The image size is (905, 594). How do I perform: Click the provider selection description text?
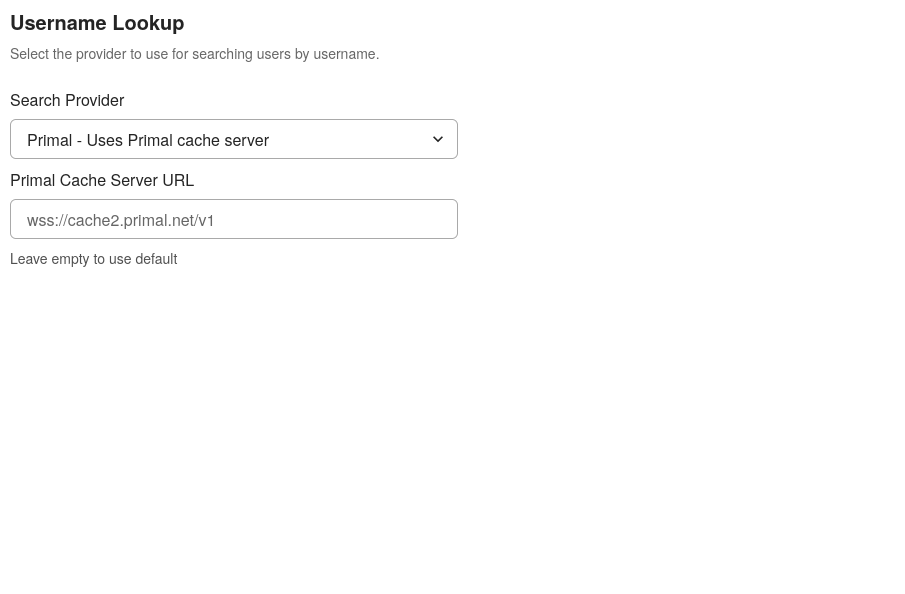coord(194,54)
